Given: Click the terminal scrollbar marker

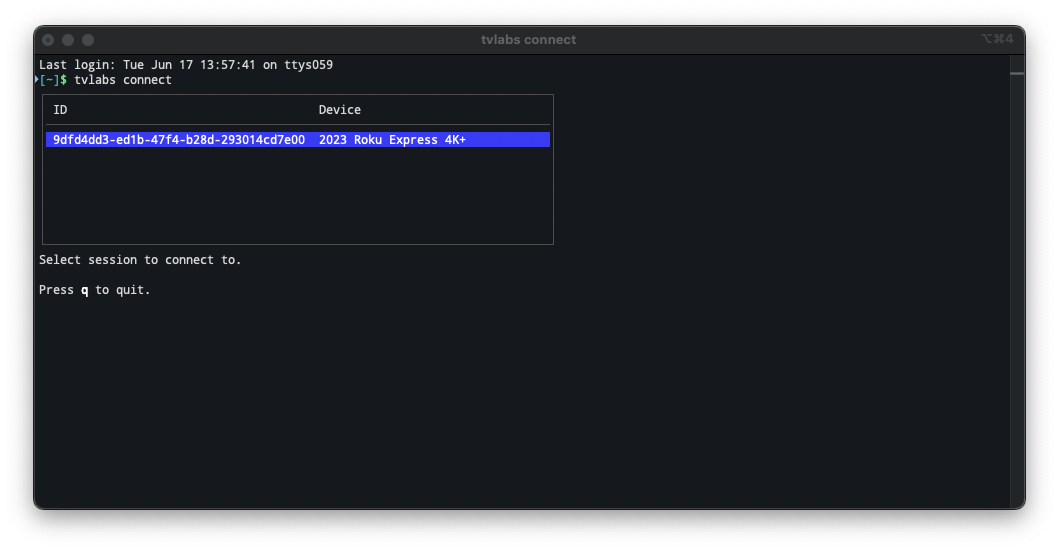Looking at the screenshot, I should pos(1016,74).
